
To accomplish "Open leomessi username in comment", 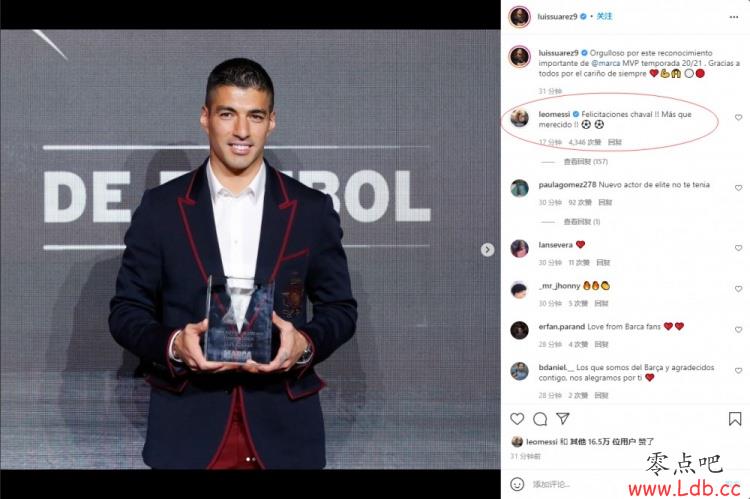I will tap(554, 114).
